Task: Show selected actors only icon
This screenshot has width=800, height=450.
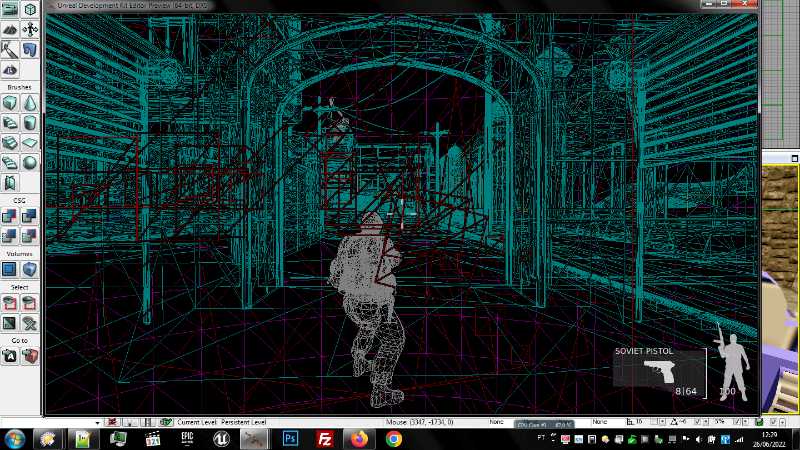Action: (x=10, y=303)
